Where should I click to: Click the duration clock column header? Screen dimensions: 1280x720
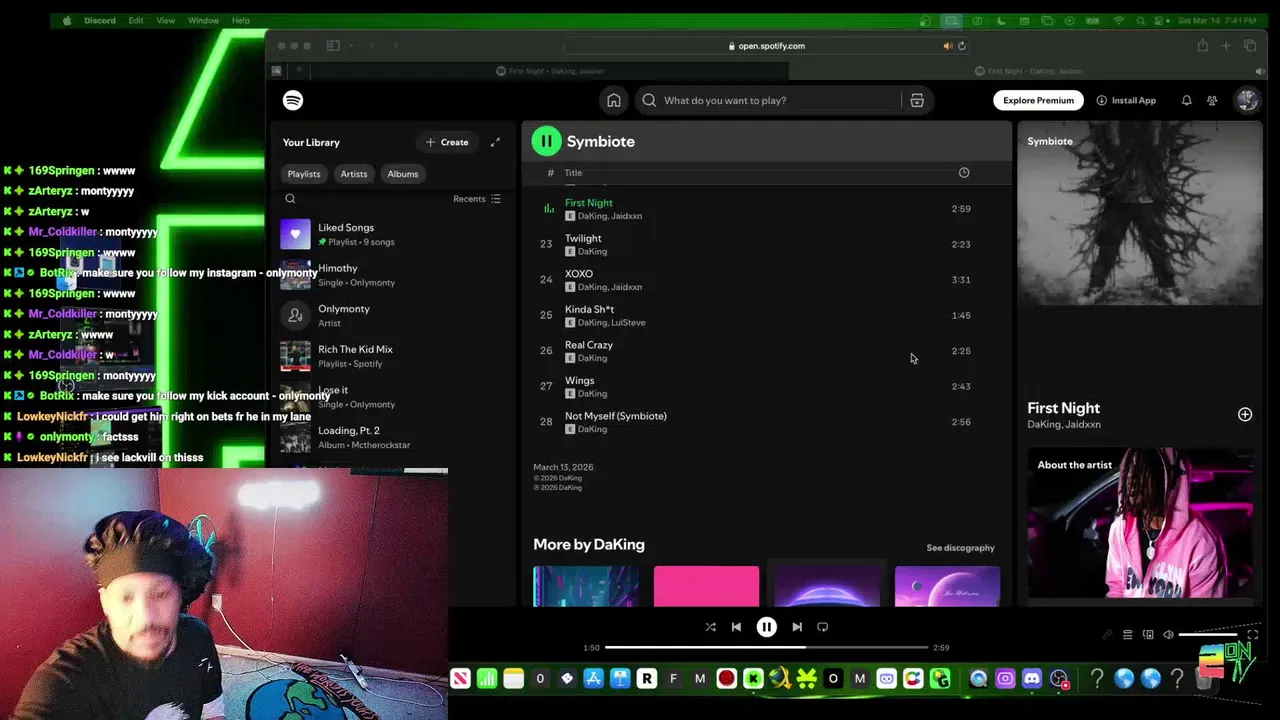tap(964, 173)
